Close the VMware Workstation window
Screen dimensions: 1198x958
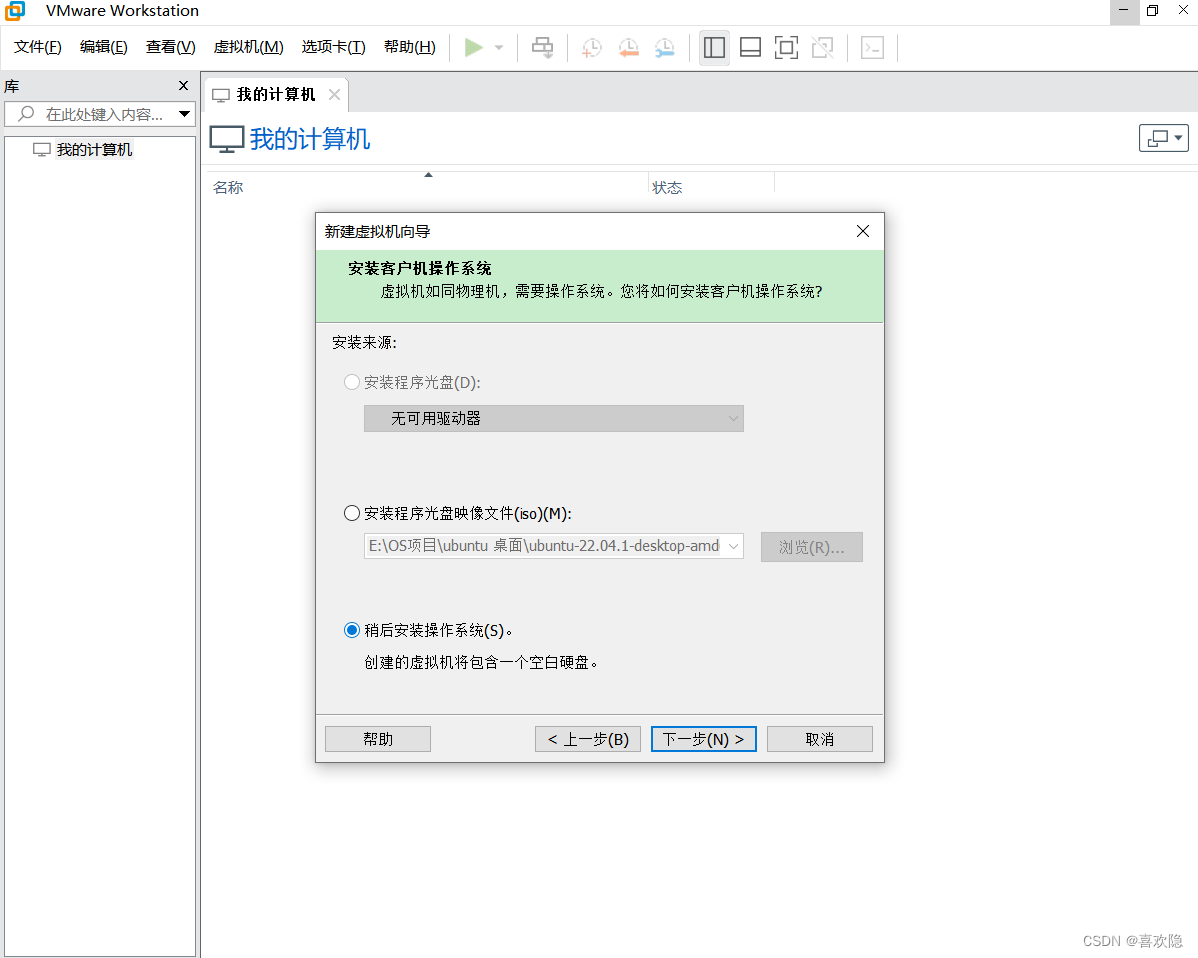(x=1183, y=11)
